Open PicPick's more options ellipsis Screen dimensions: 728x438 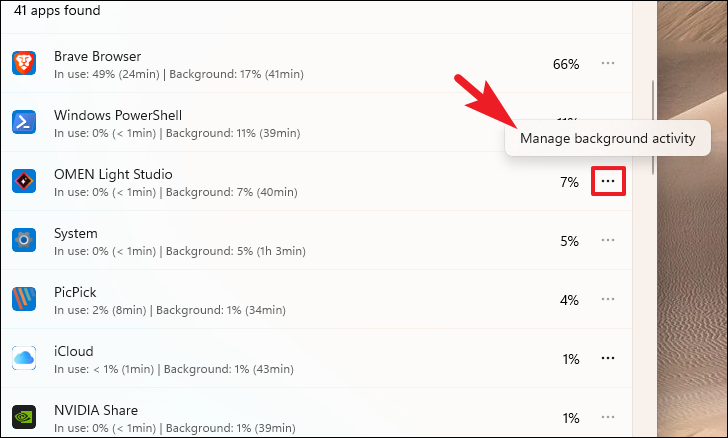[608, 299]
